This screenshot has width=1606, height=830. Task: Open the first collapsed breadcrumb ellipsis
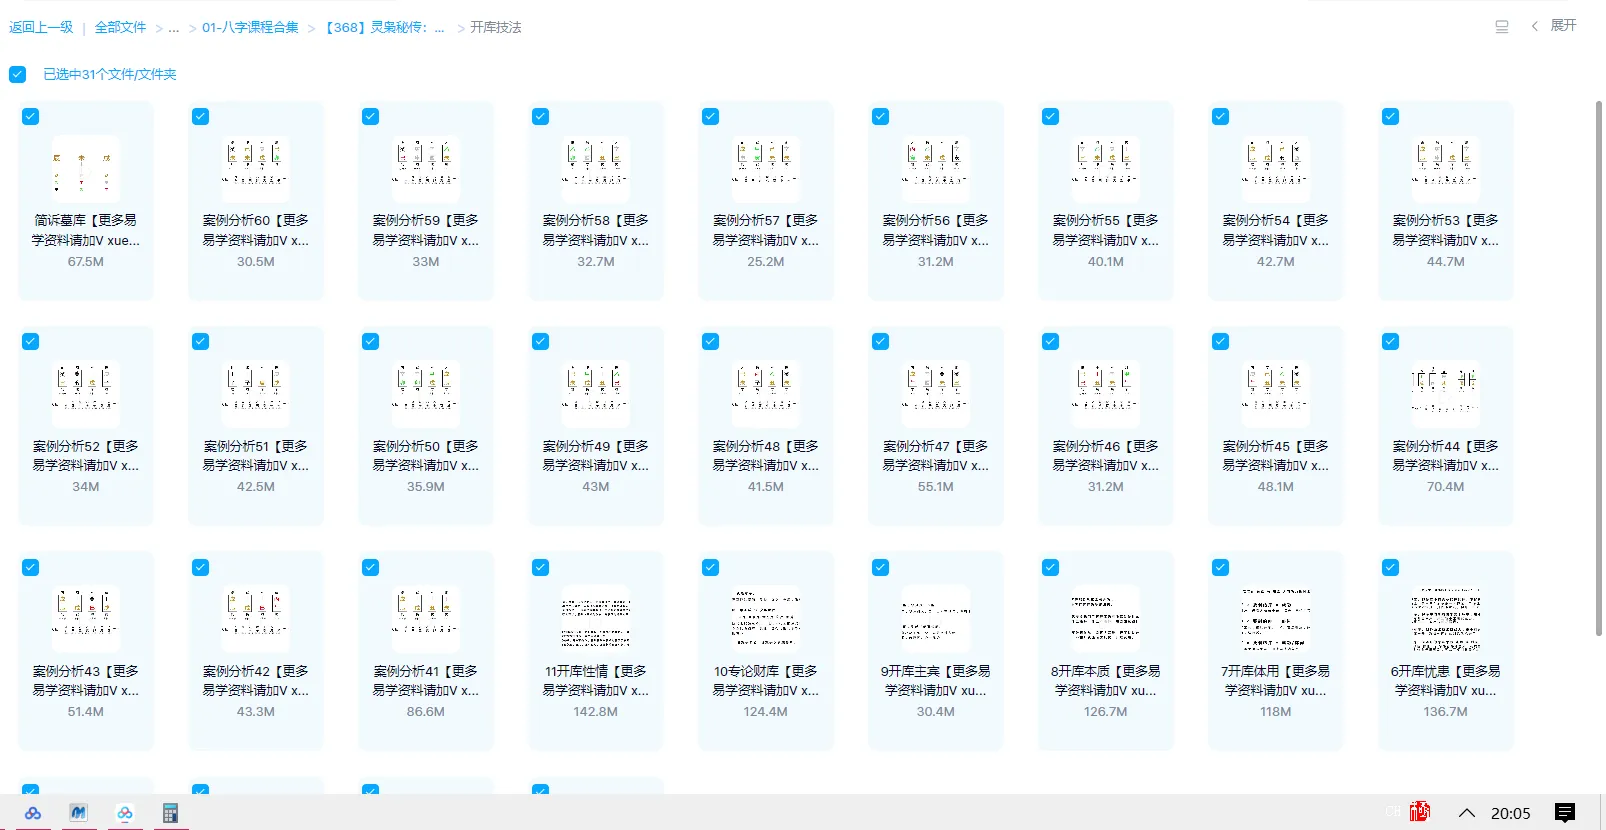174,28
